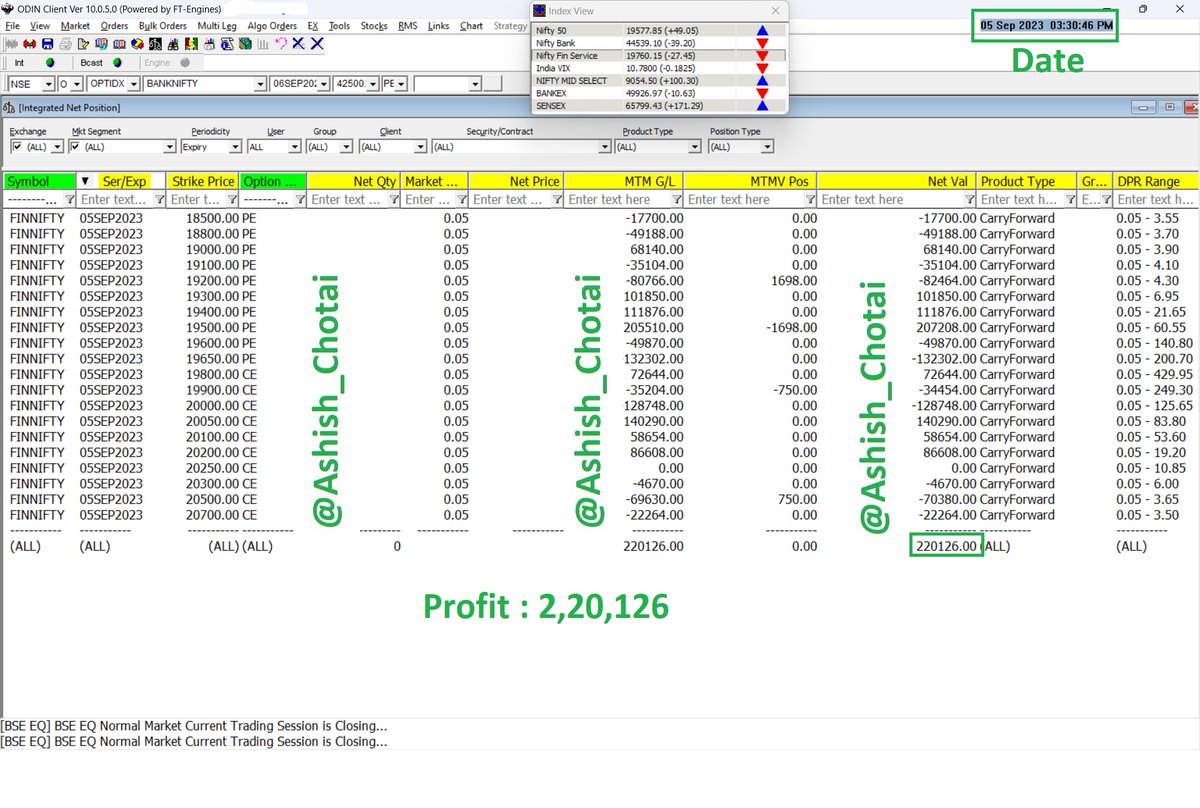Select the India VIX row in Index View
Screen dimensions: 1200x808
click(658, 68)
